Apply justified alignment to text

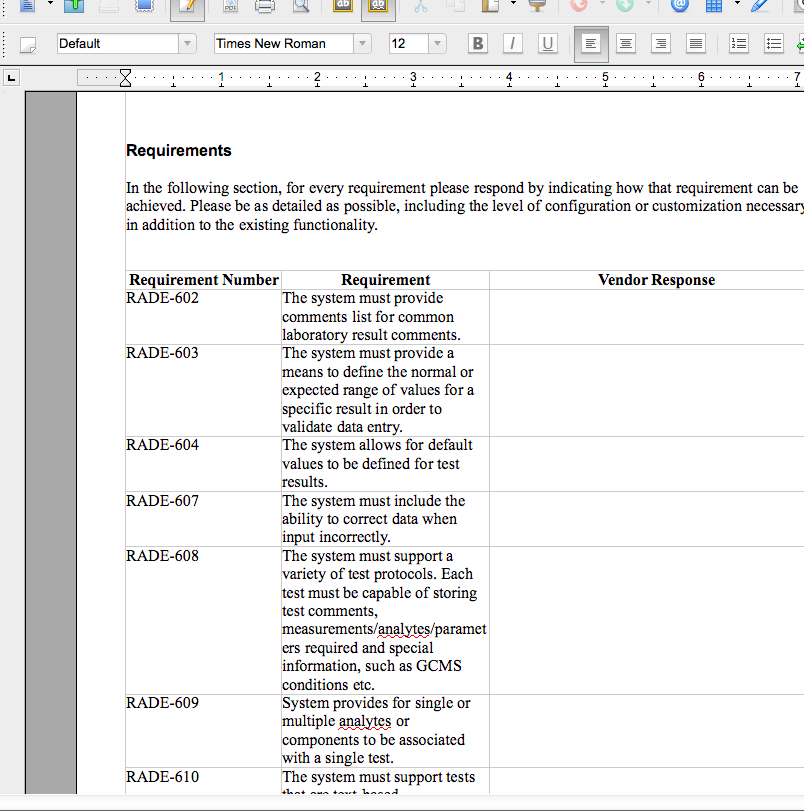coord(696,44)
